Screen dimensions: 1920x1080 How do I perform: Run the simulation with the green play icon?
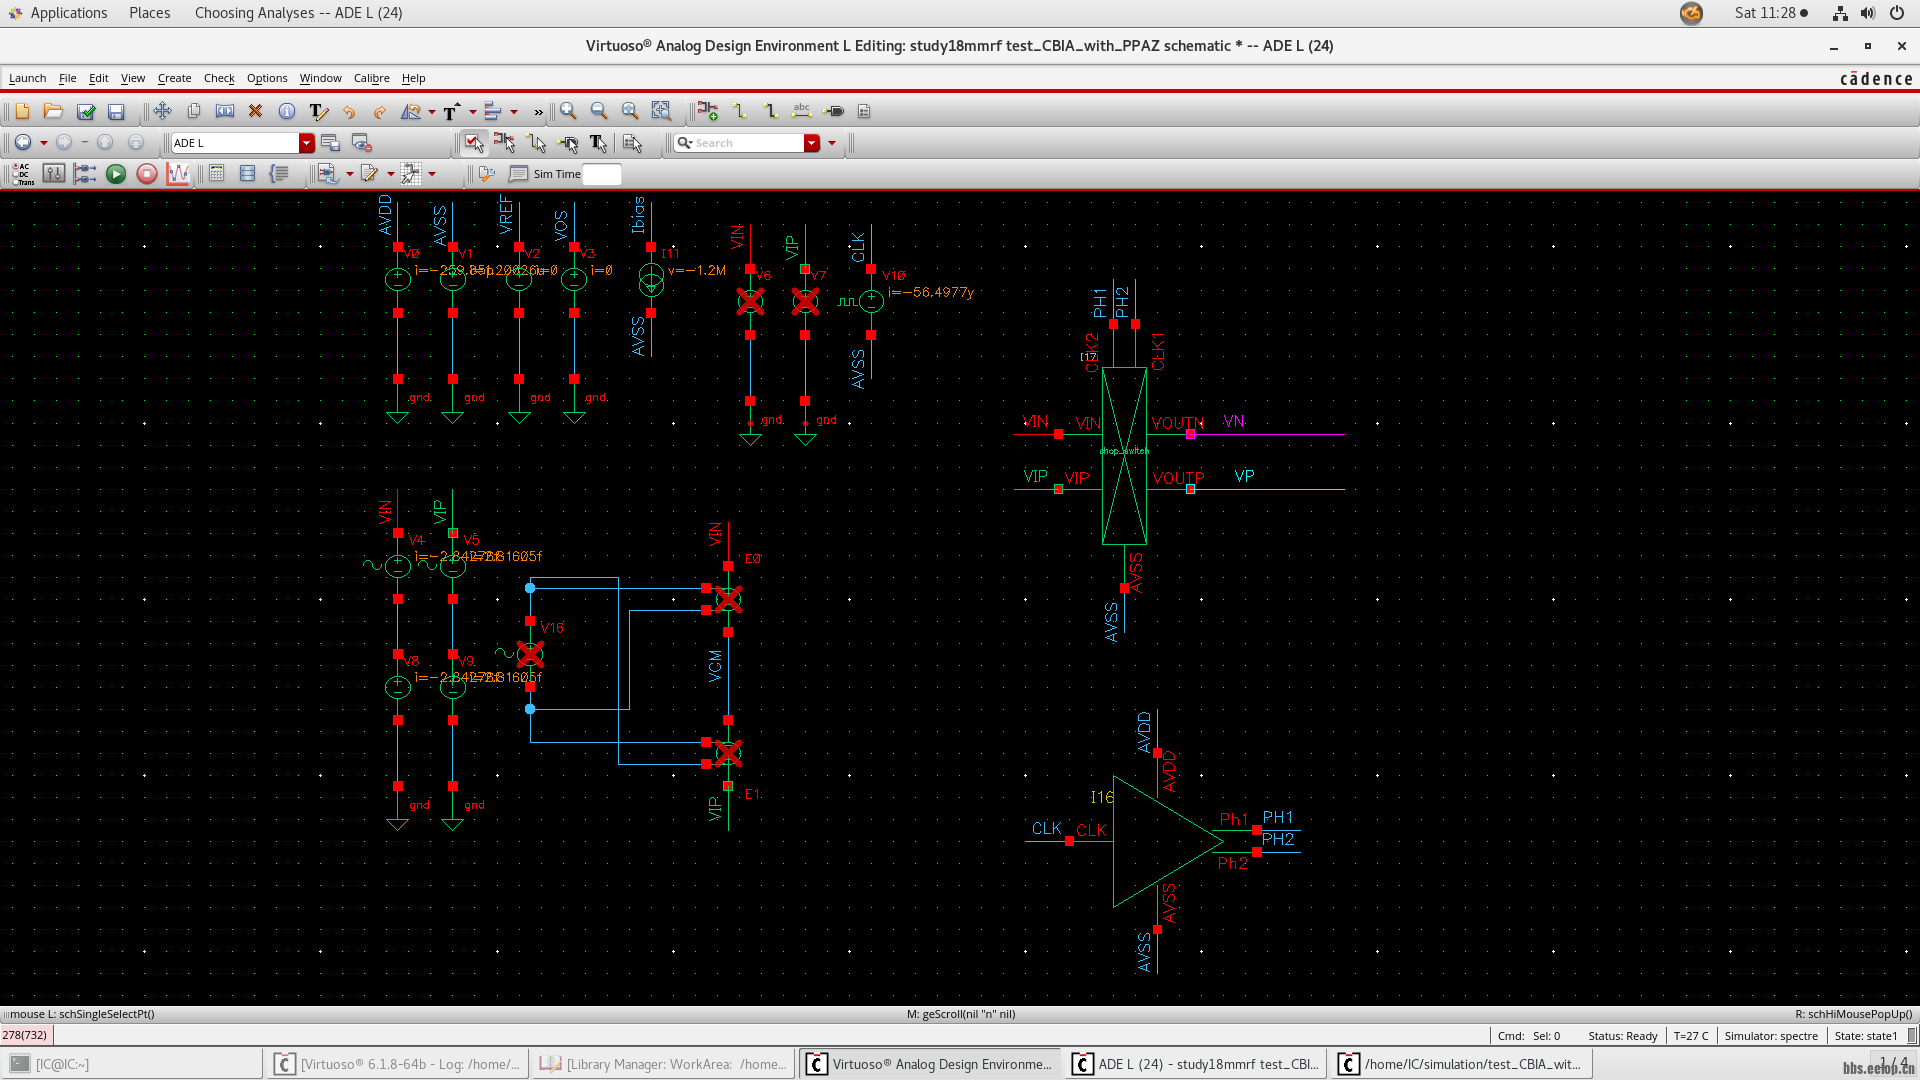click(x=116, y=174)
